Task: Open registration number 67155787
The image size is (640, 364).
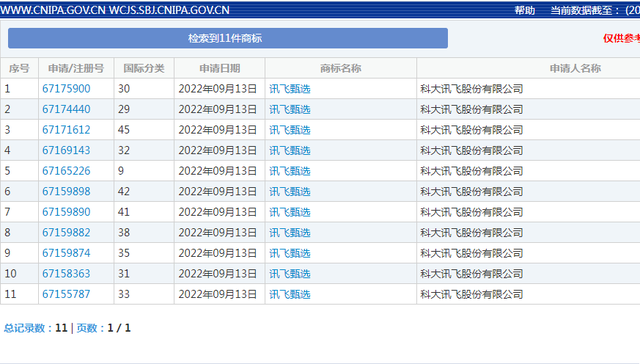Action: [66, 294]
